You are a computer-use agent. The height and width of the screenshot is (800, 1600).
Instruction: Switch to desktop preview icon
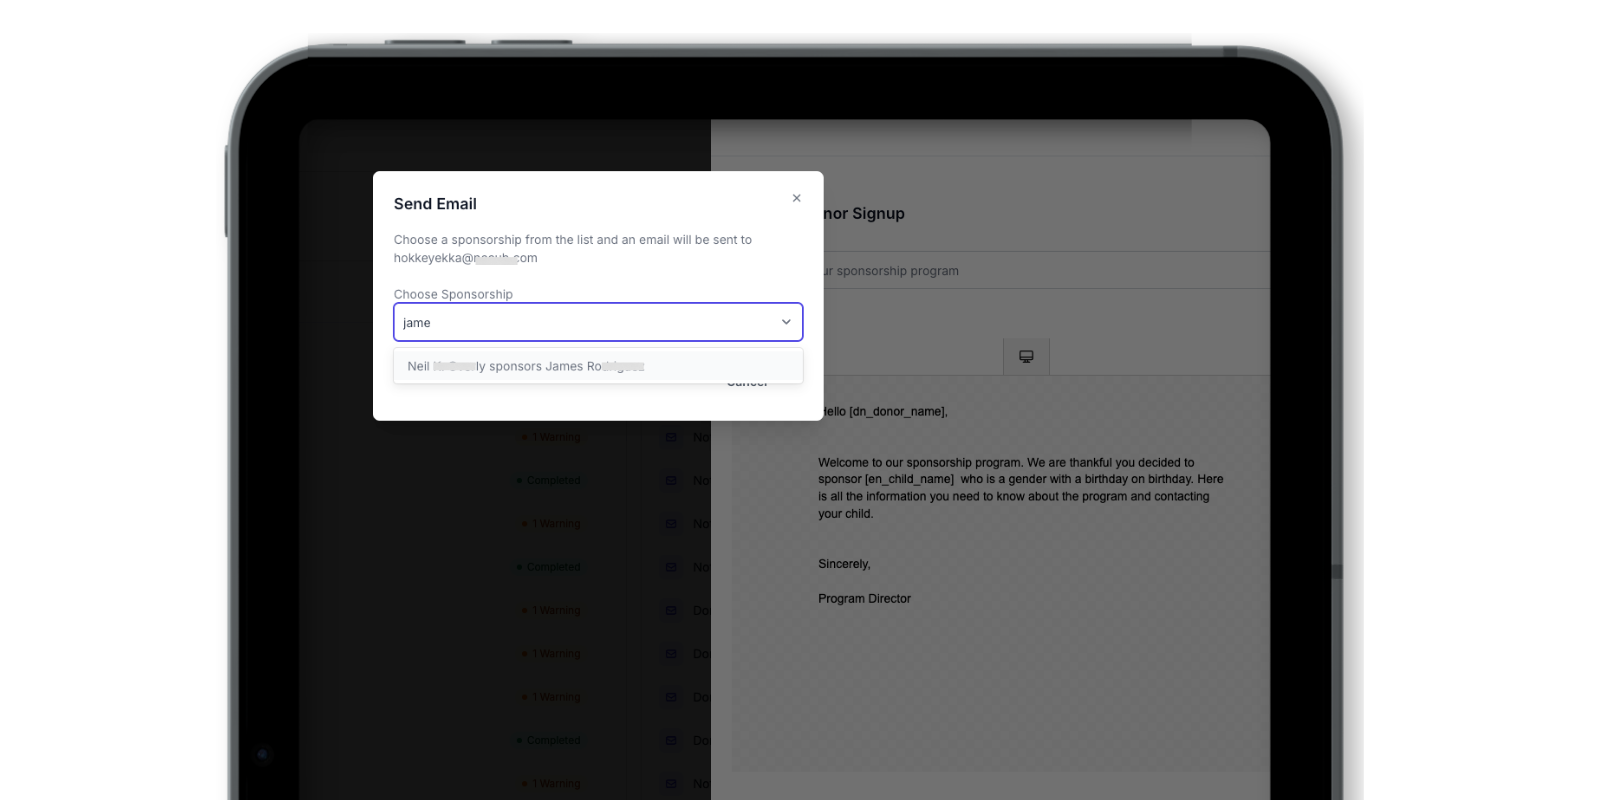click(1026, 357)
